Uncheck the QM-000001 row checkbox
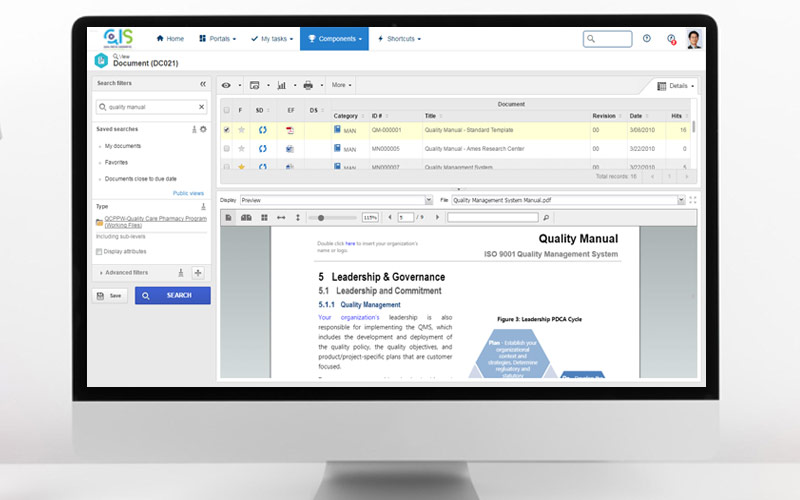The image size is (800, 500). click(227, 130)
